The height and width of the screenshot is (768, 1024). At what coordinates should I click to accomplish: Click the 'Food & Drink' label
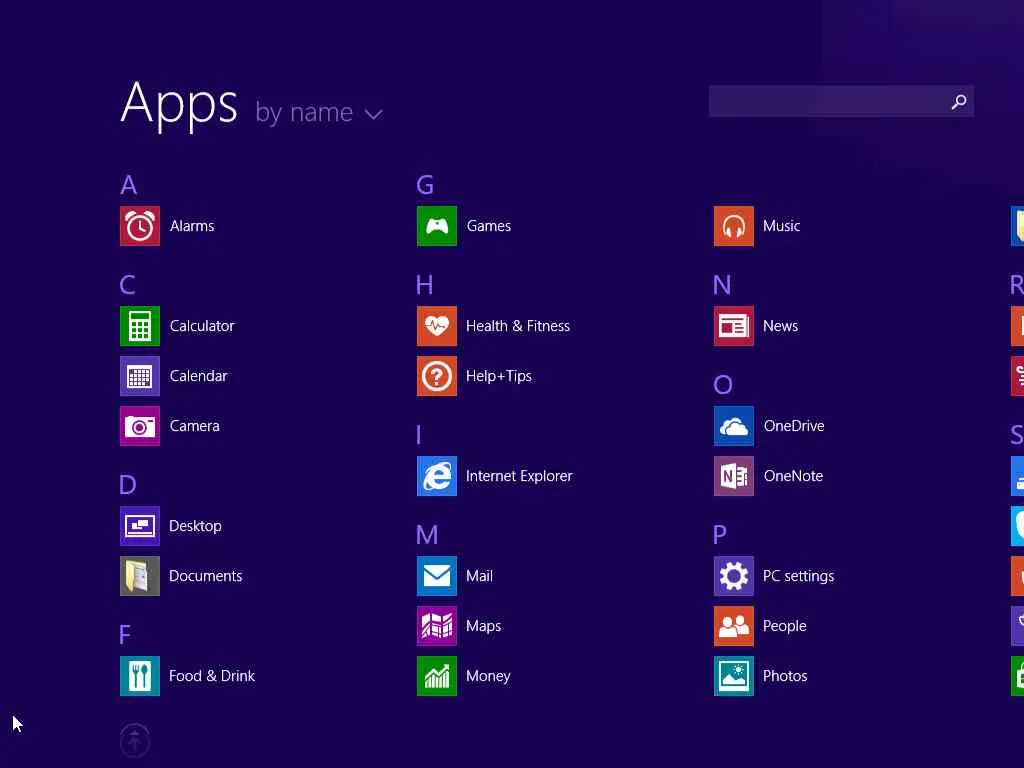[x=212, y=676]
